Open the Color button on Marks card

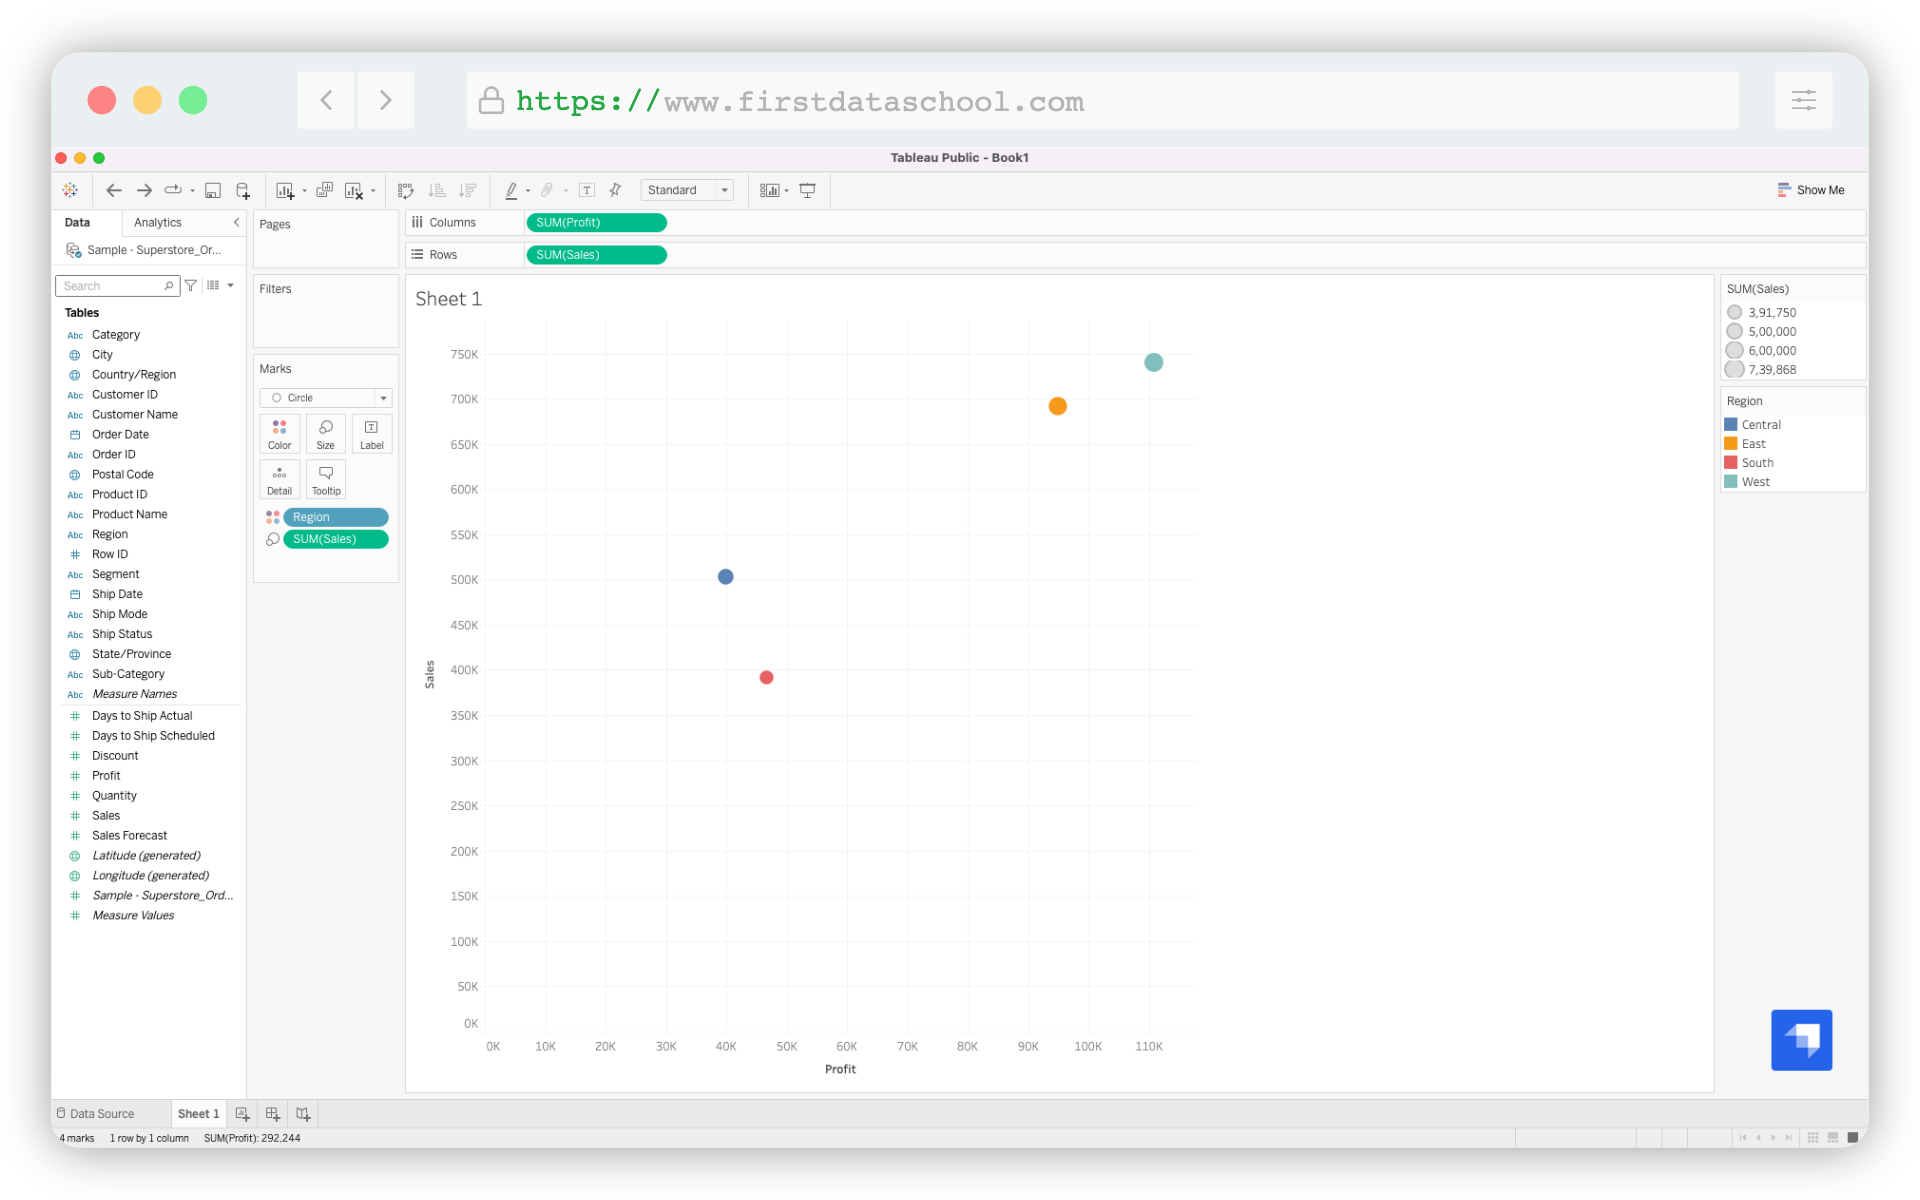[x=279, y=433]
